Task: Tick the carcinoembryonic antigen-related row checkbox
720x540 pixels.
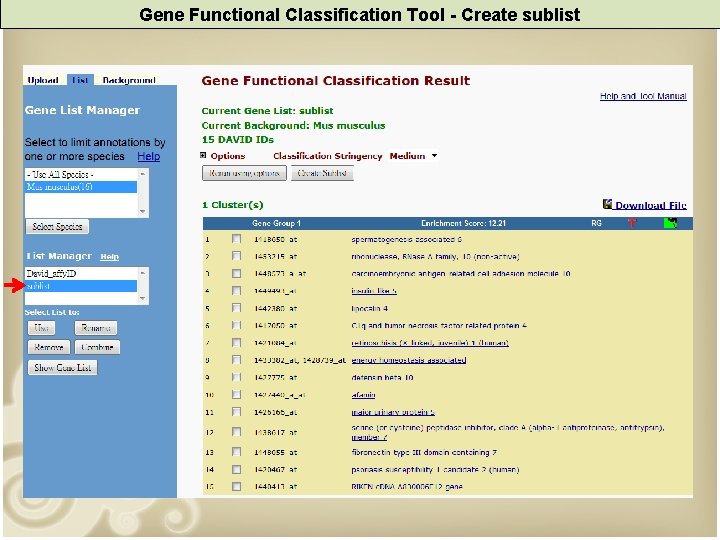Action: coord(236,274)
